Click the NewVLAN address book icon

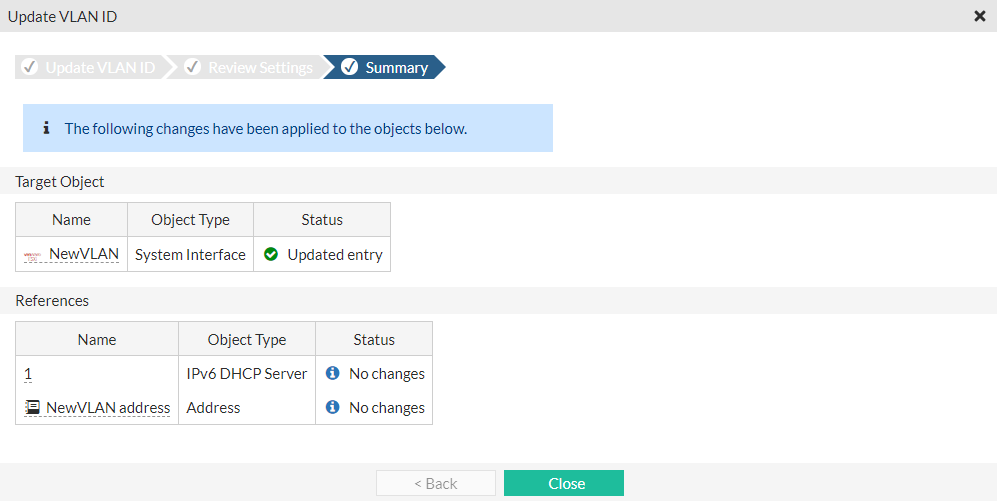pos(33,408)
